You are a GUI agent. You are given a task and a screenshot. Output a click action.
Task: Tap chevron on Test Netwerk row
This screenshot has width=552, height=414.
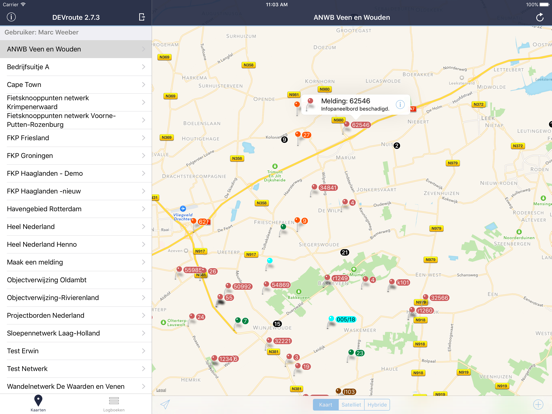click(144, 369)
